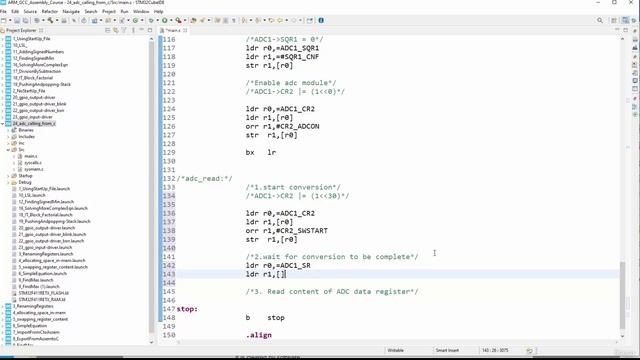Select 20_gpio_output-driver project
The height and width of the screenshot is (360, 640).
coord(34,98)
